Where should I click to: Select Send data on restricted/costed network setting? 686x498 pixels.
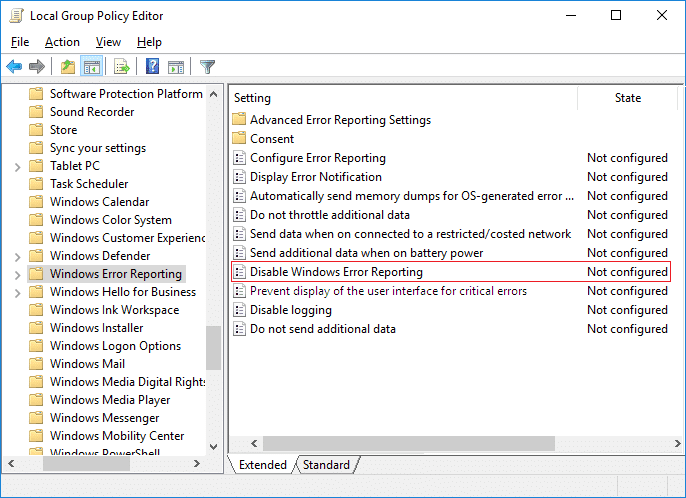coord(410,234)
